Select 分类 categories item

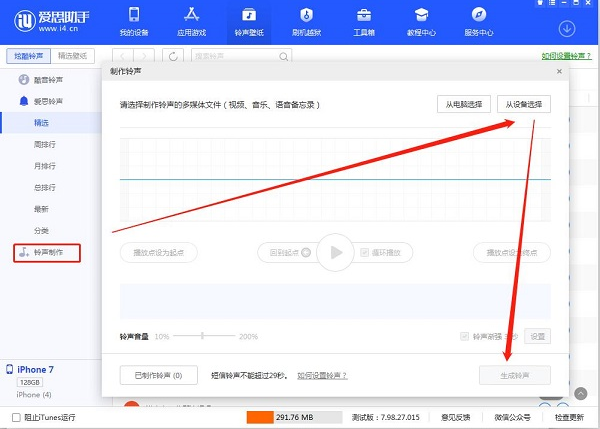point(41,230)
